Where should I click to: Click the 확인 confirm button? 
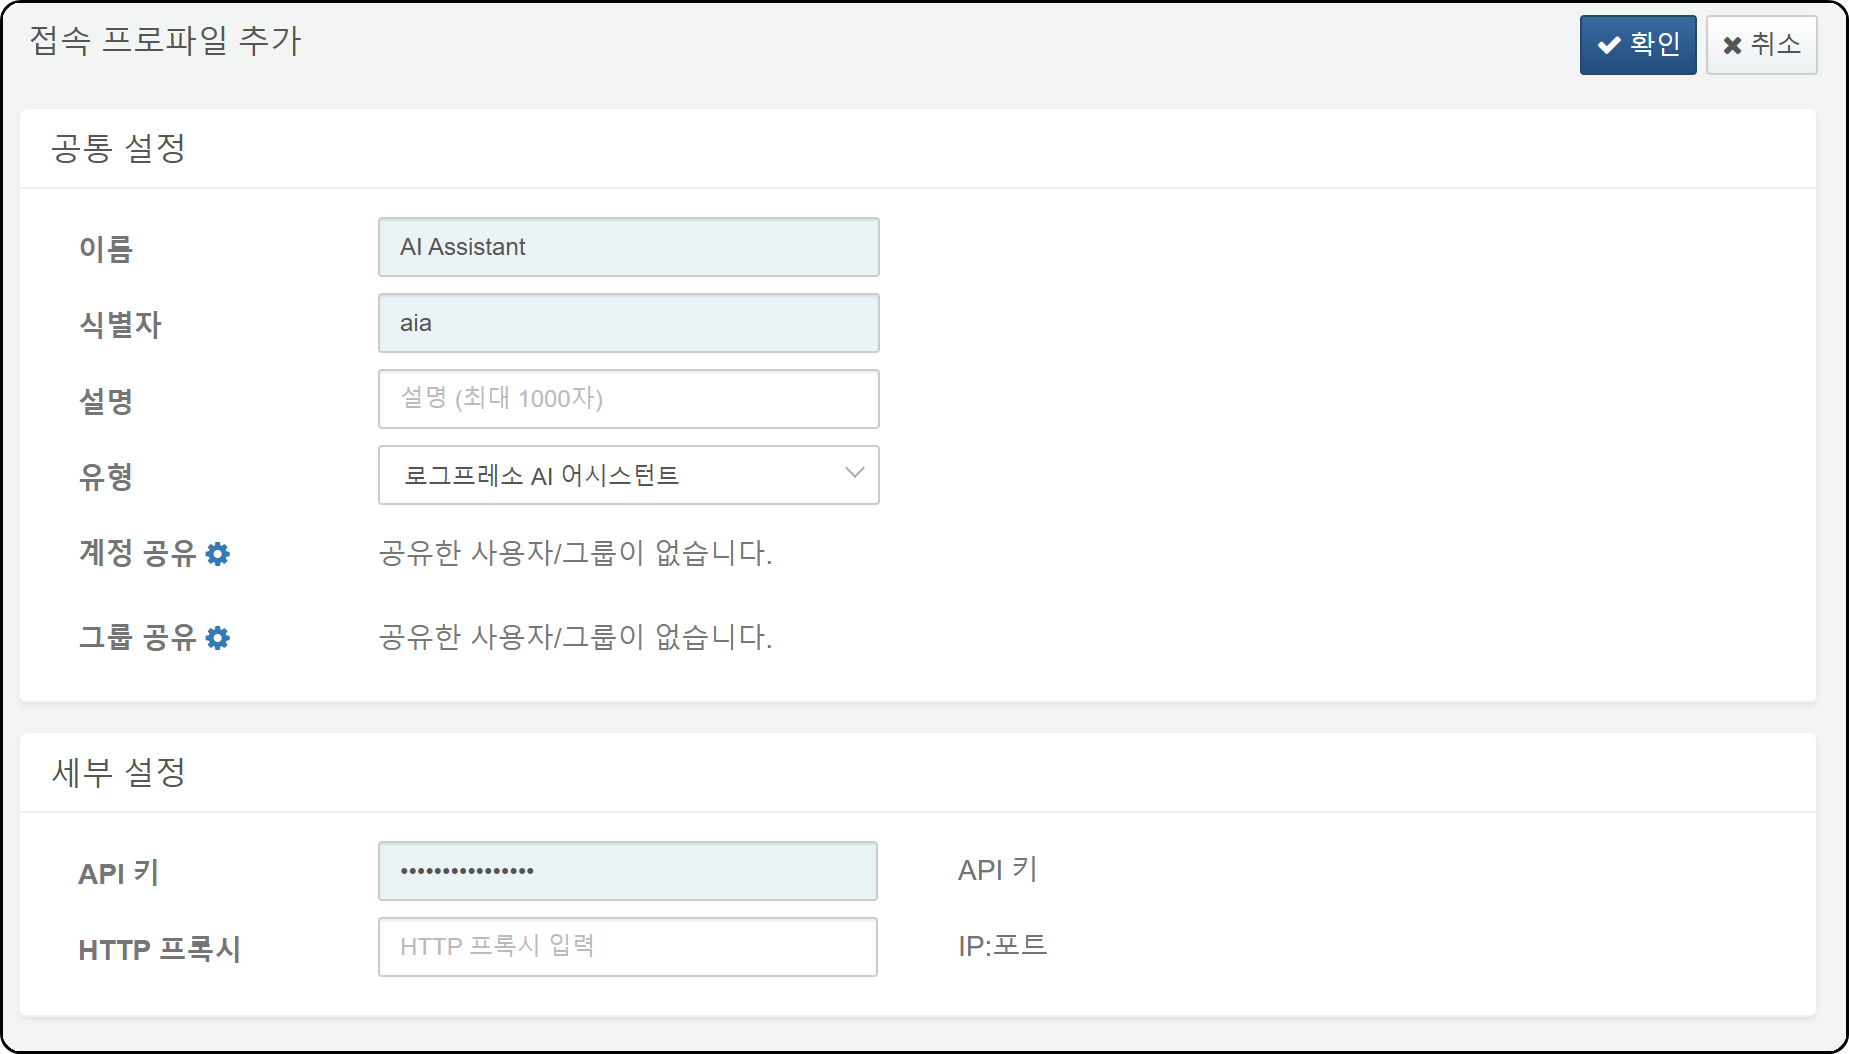(x=1637, y=45)
